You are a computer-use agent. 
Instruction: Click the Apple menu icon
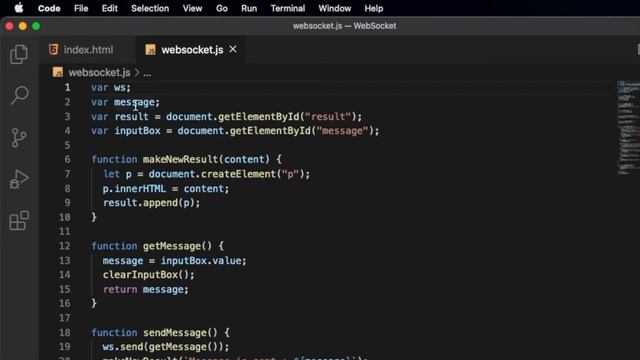[19, 8]
